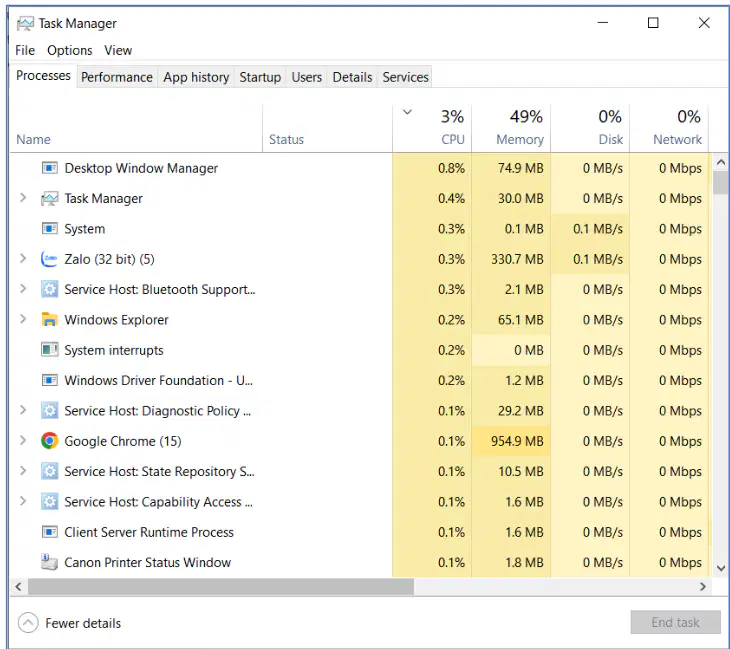Select the Canon Printer Status Window name
The width and height of the screenshot is (730, 649).
147,562
